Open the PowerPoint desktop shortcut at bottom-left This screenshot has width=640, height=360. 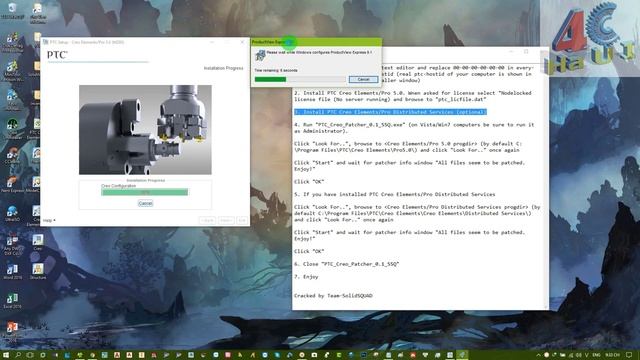[x=12, y=330]
